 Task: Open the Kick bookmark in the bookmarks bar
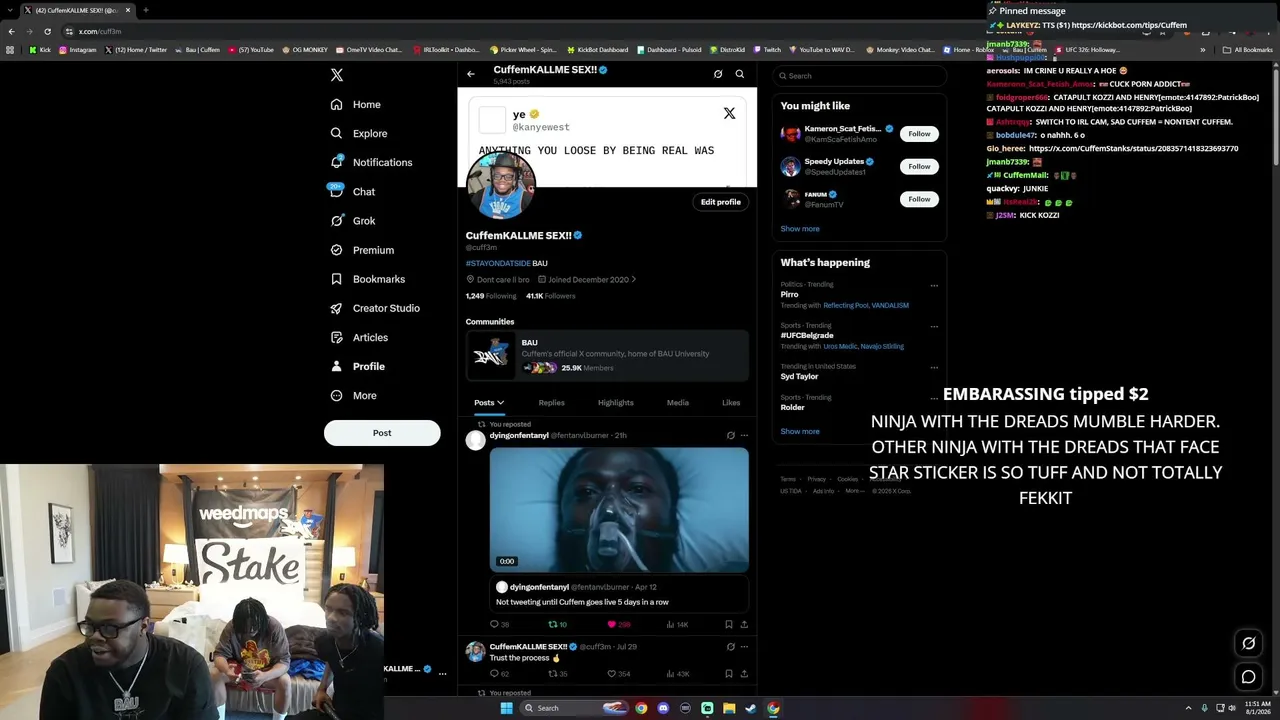tap(40, 50)
